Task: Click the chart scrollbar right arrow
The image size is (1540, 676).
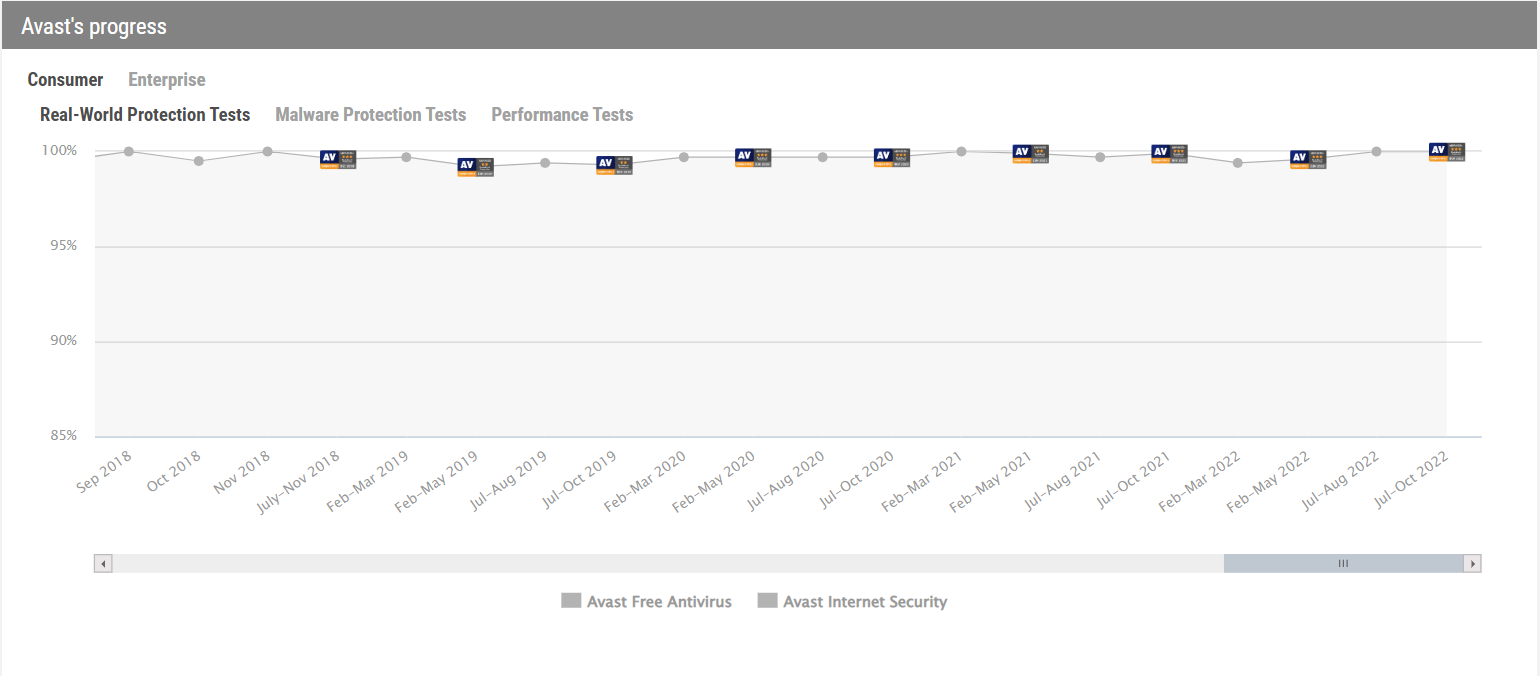Action: tap(1471, 564)
